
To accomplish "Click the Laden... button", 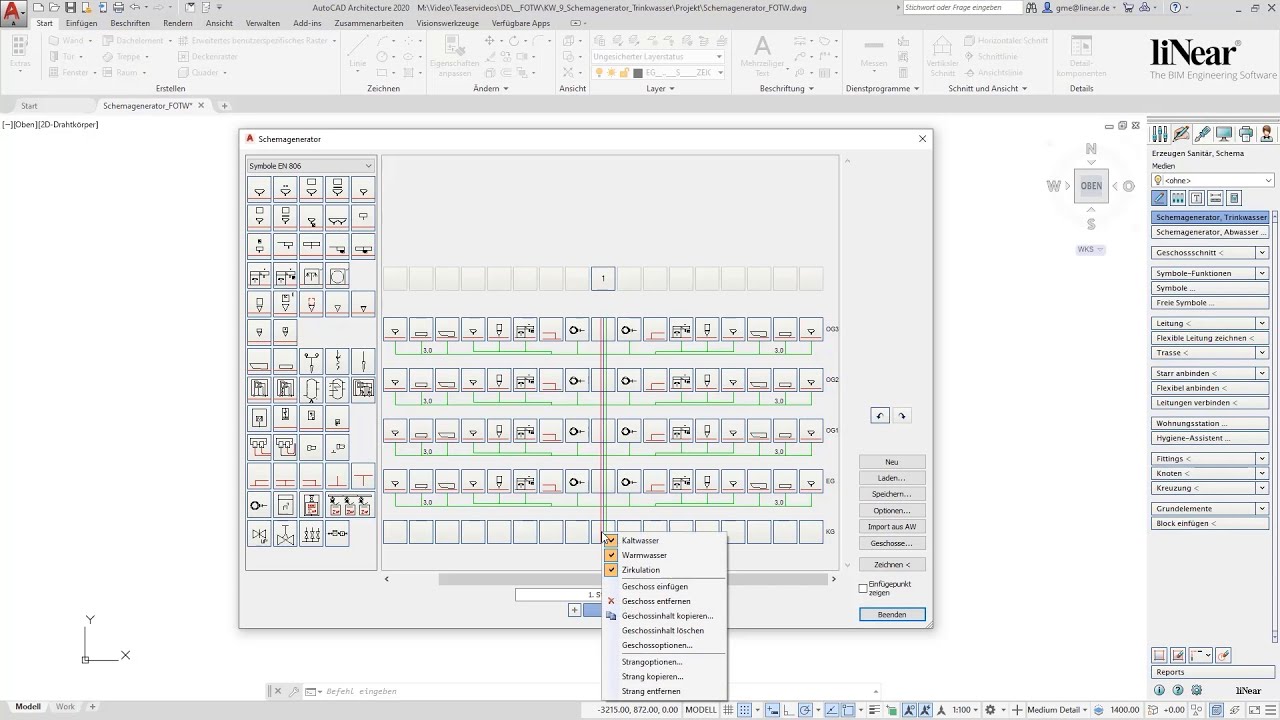I will (892, 478).
